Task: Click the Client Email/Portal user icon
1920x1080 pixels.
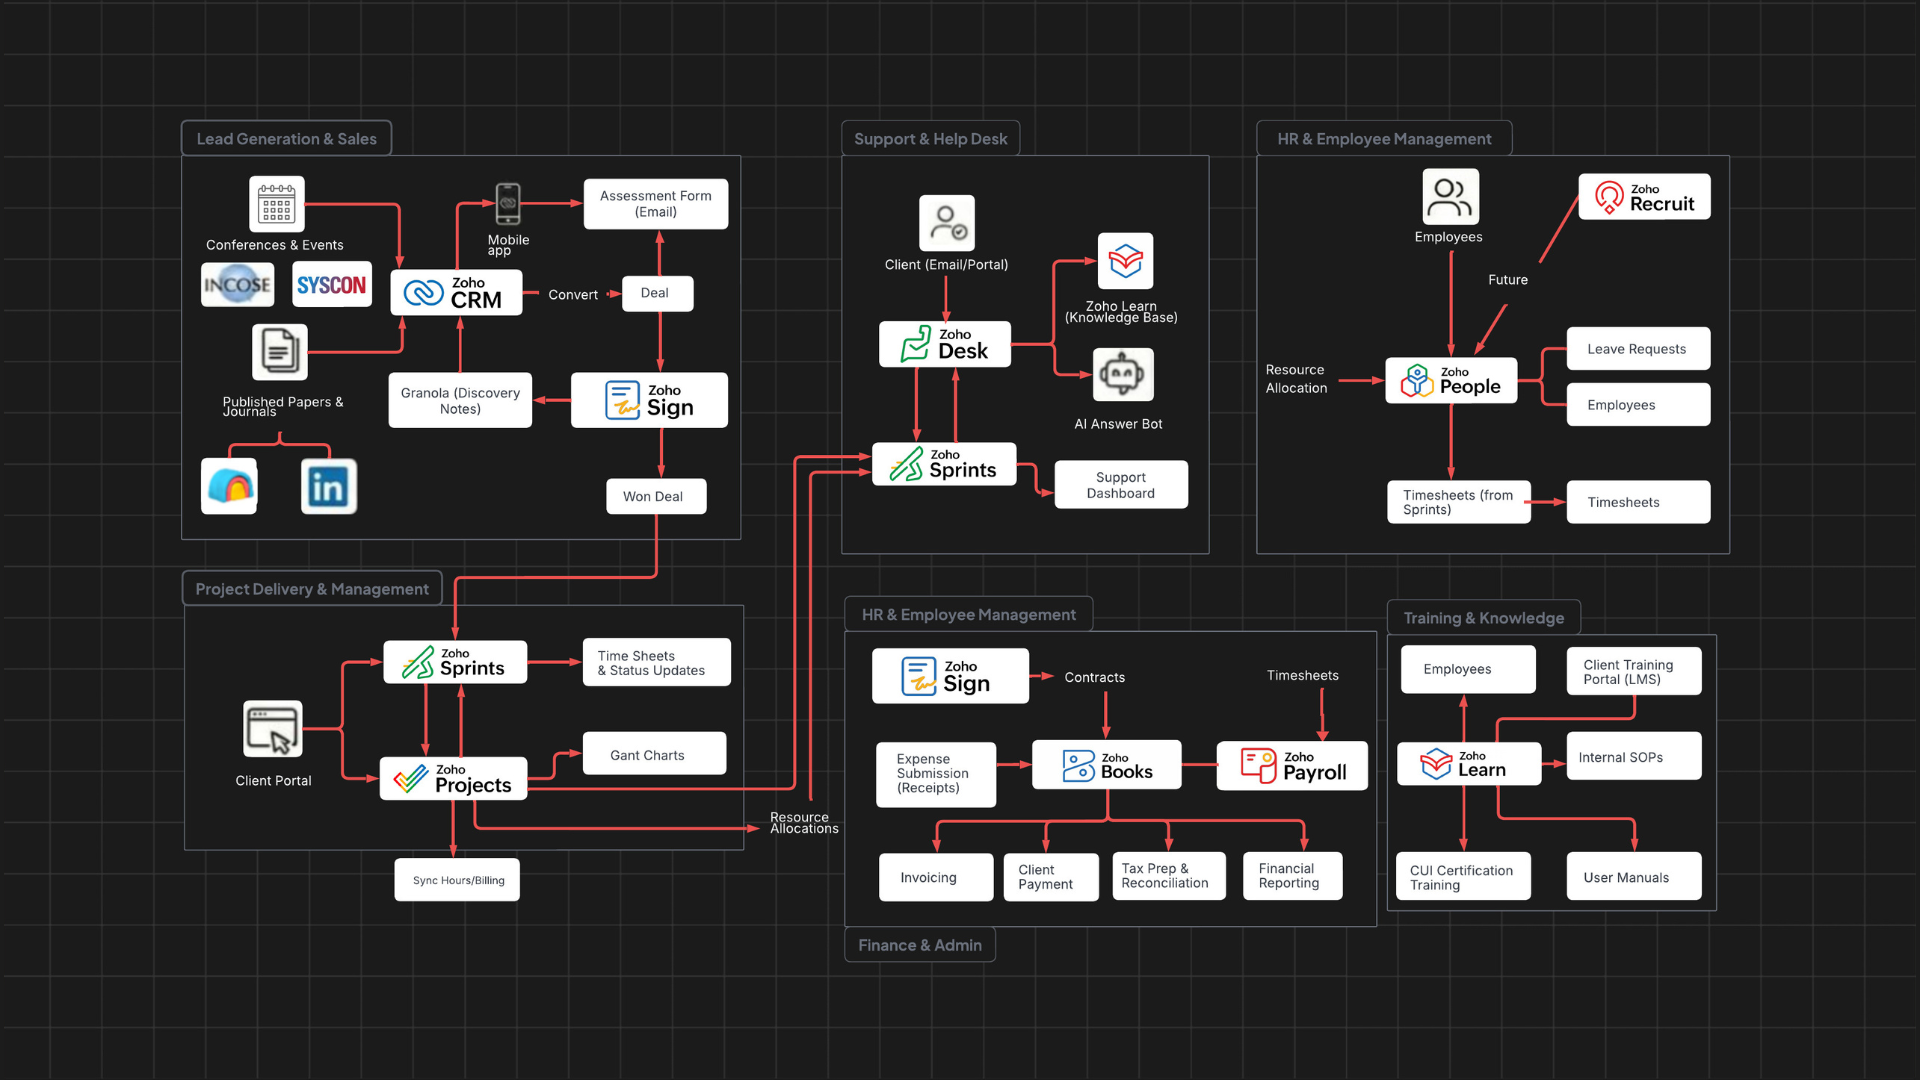Action: pos(946,223)
